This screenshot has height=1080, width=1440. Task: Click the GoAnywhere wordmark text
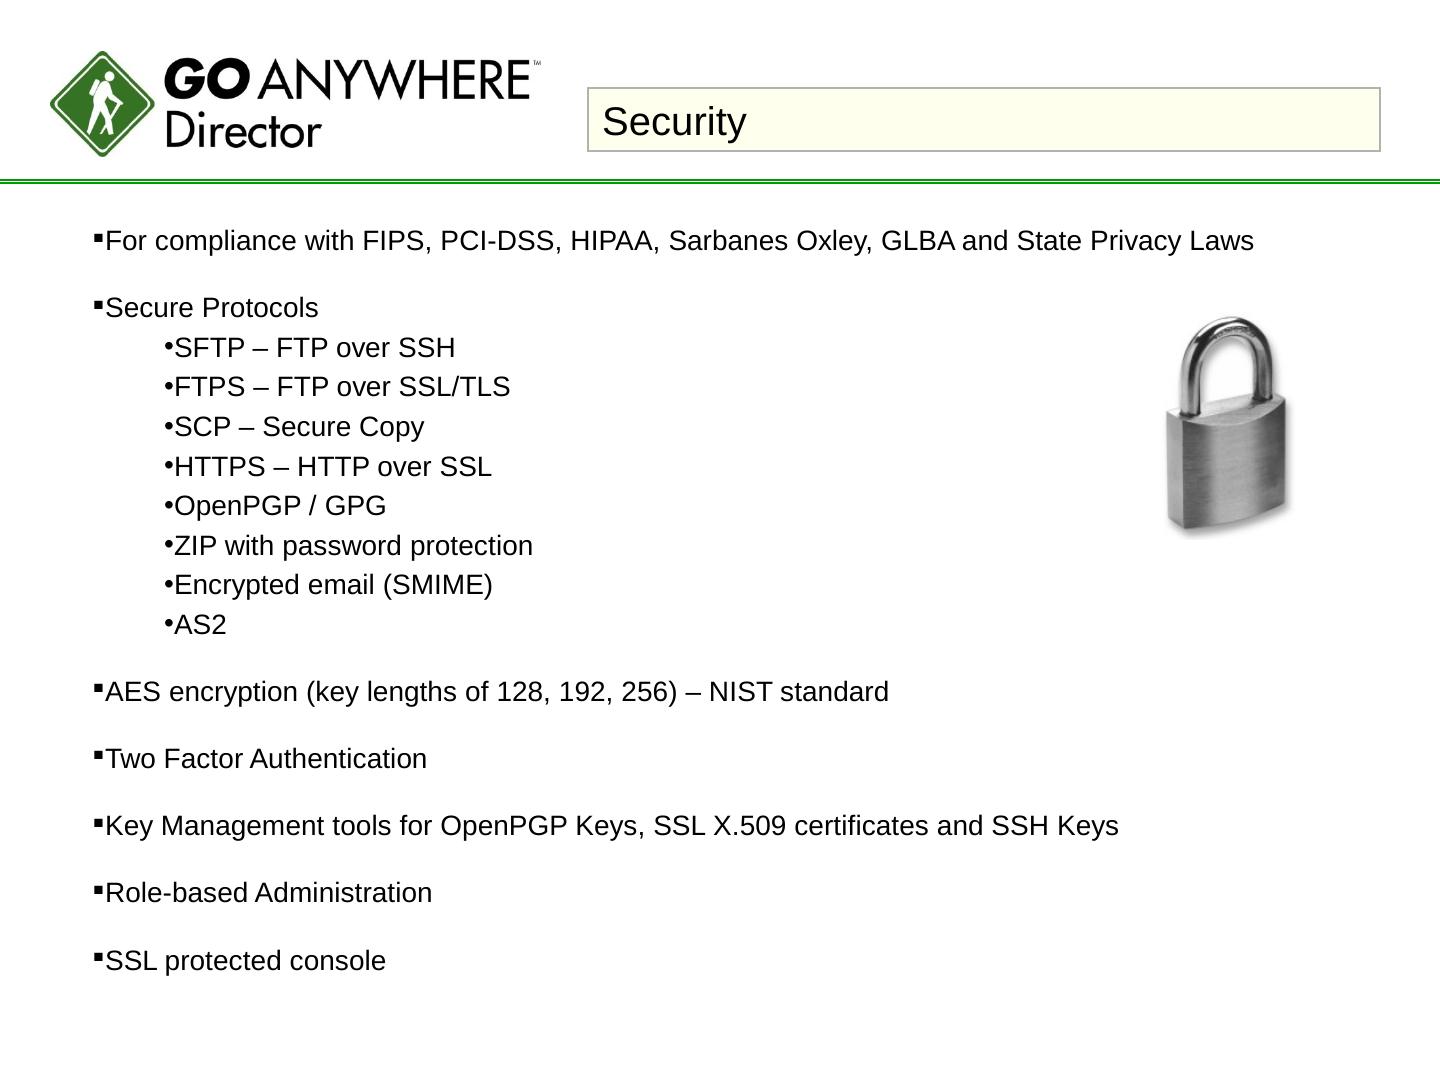point(350,80)
